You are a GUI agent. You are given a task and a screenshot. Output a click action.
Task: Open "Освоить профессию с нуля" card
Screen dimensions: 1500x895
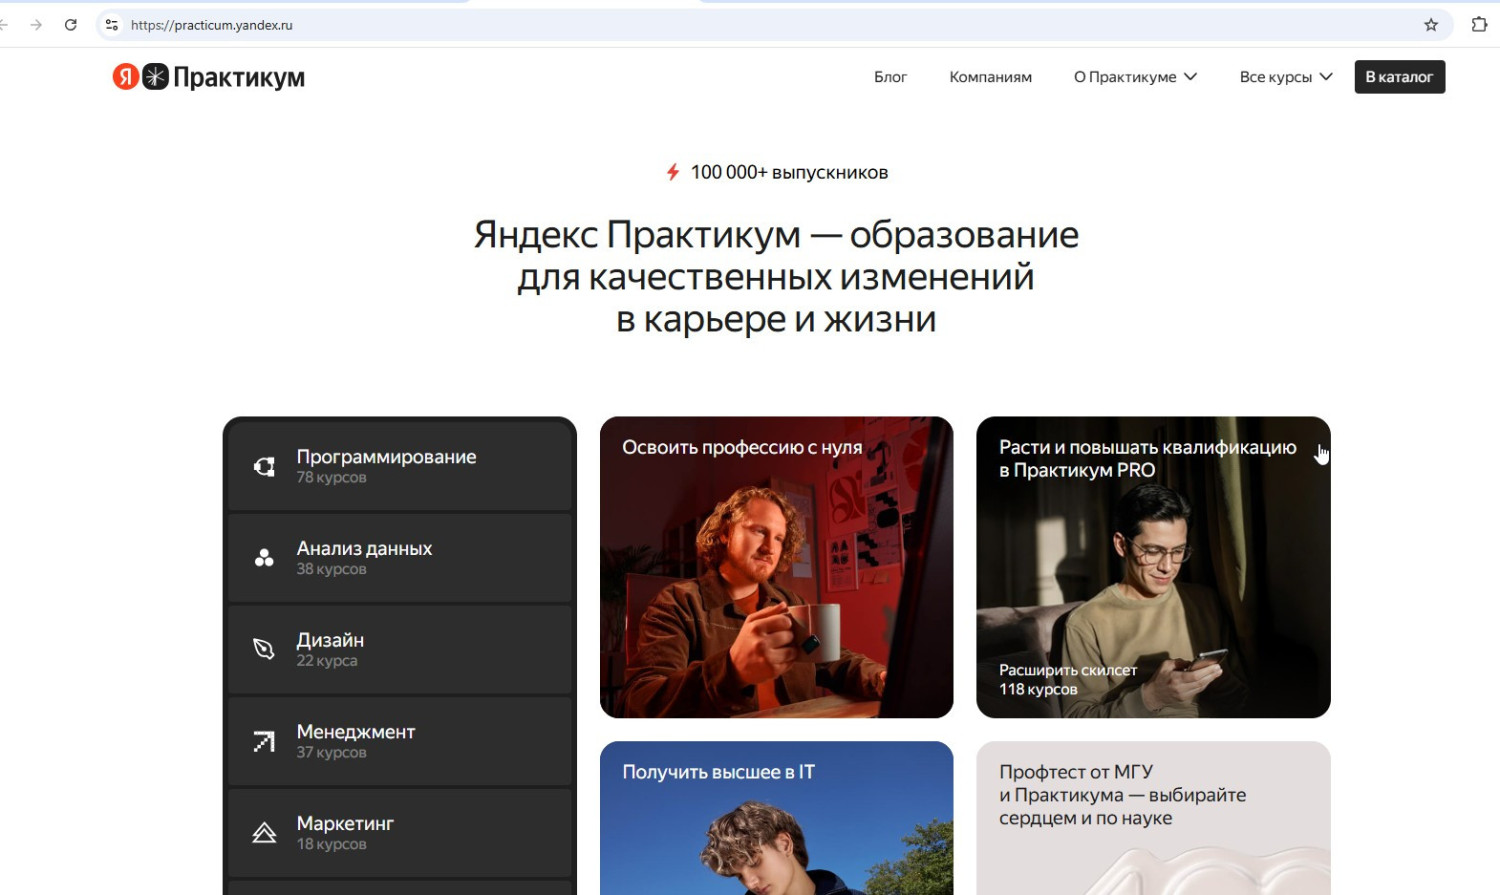pyautogui.click(x=776, y=567)
